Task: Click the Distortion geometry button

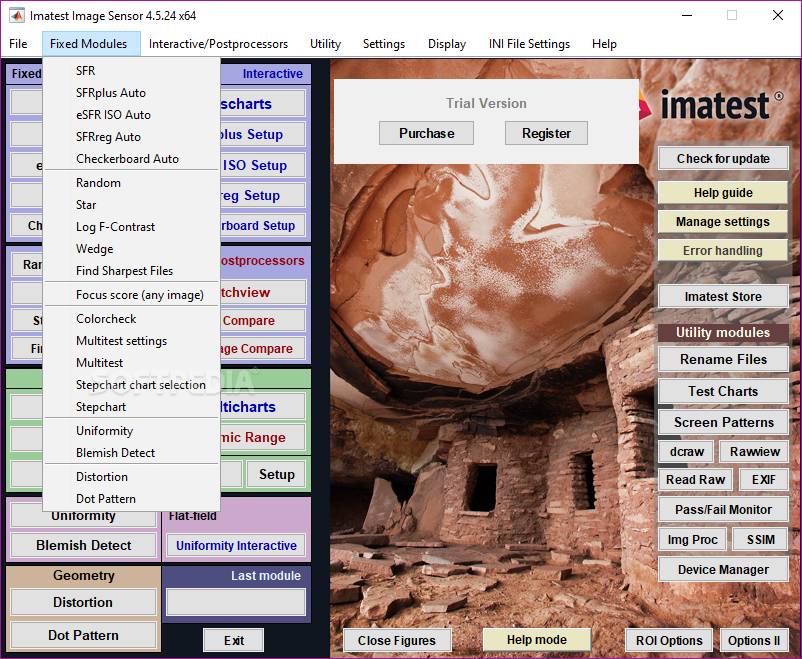Action: 83,602
